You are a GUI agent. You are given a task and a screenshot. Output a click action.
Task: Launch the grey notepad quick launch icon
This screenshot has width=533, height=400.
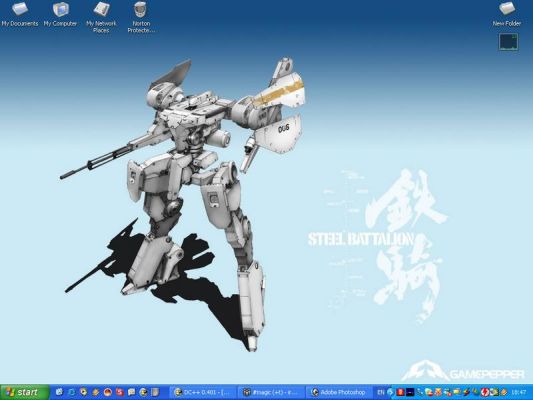click(155, 392)
